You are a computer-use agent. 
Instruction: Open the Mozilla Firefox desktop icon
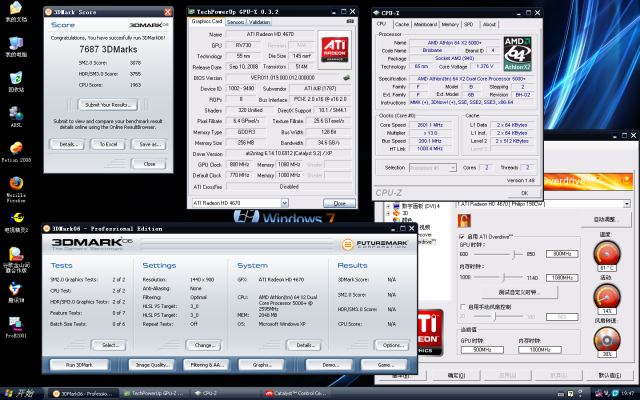(15, 181)
